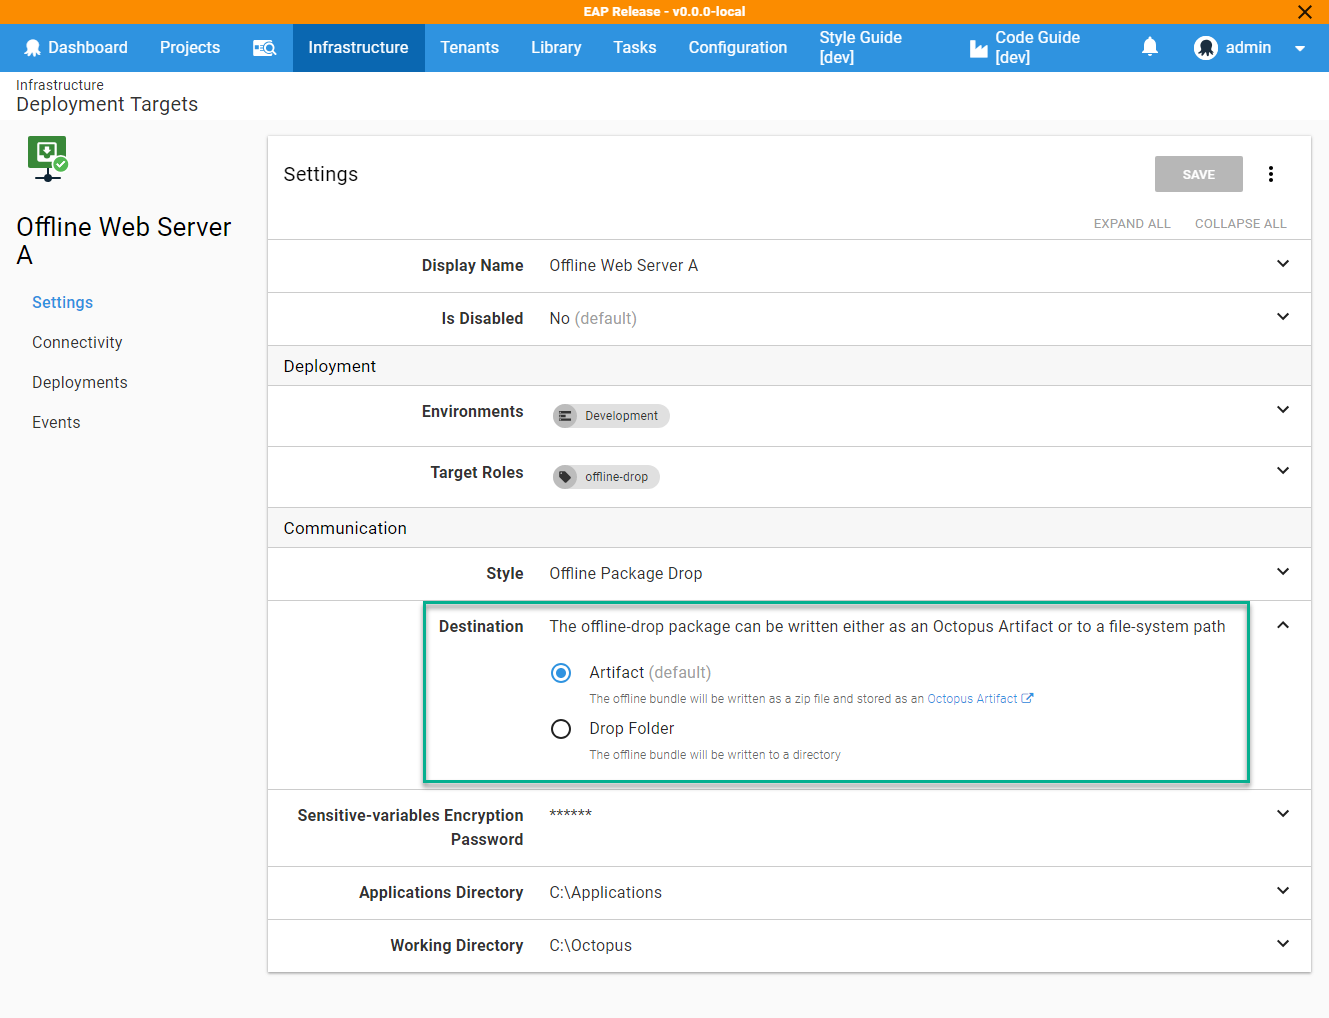This screenshot has height=1018, width=1329.
Task: Expand the Applications Directory section
Action: pyautogui.click(x=1283, y=891)
